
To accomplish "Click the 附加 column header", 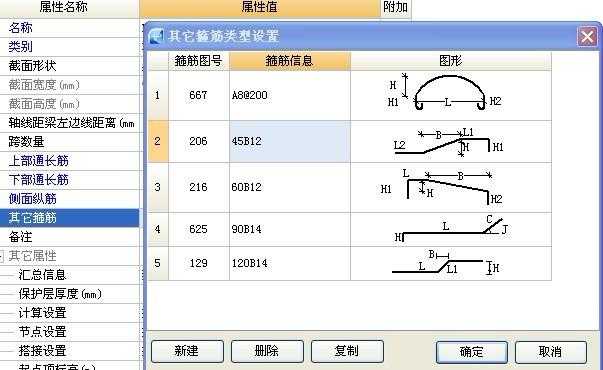I will tap(396, 8).
